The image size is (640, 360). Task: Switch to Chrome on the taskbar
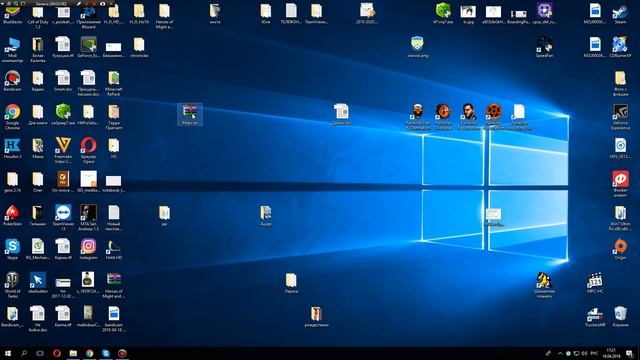tap(89, 353)
